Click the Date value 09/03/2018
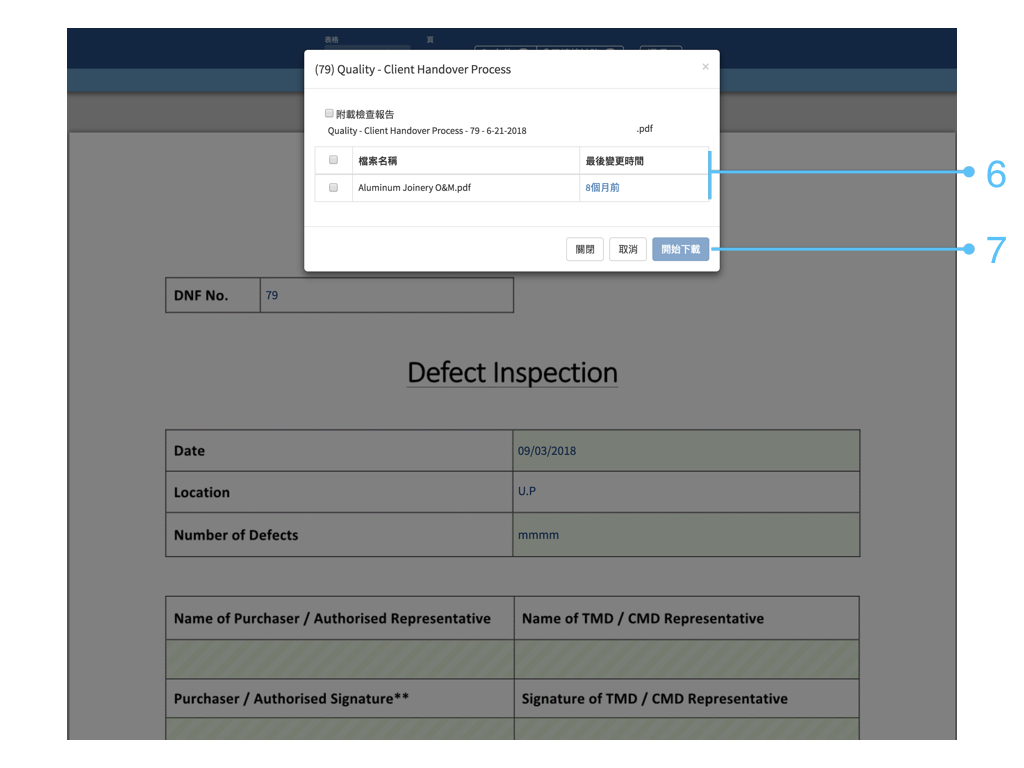 click(547, 451)
